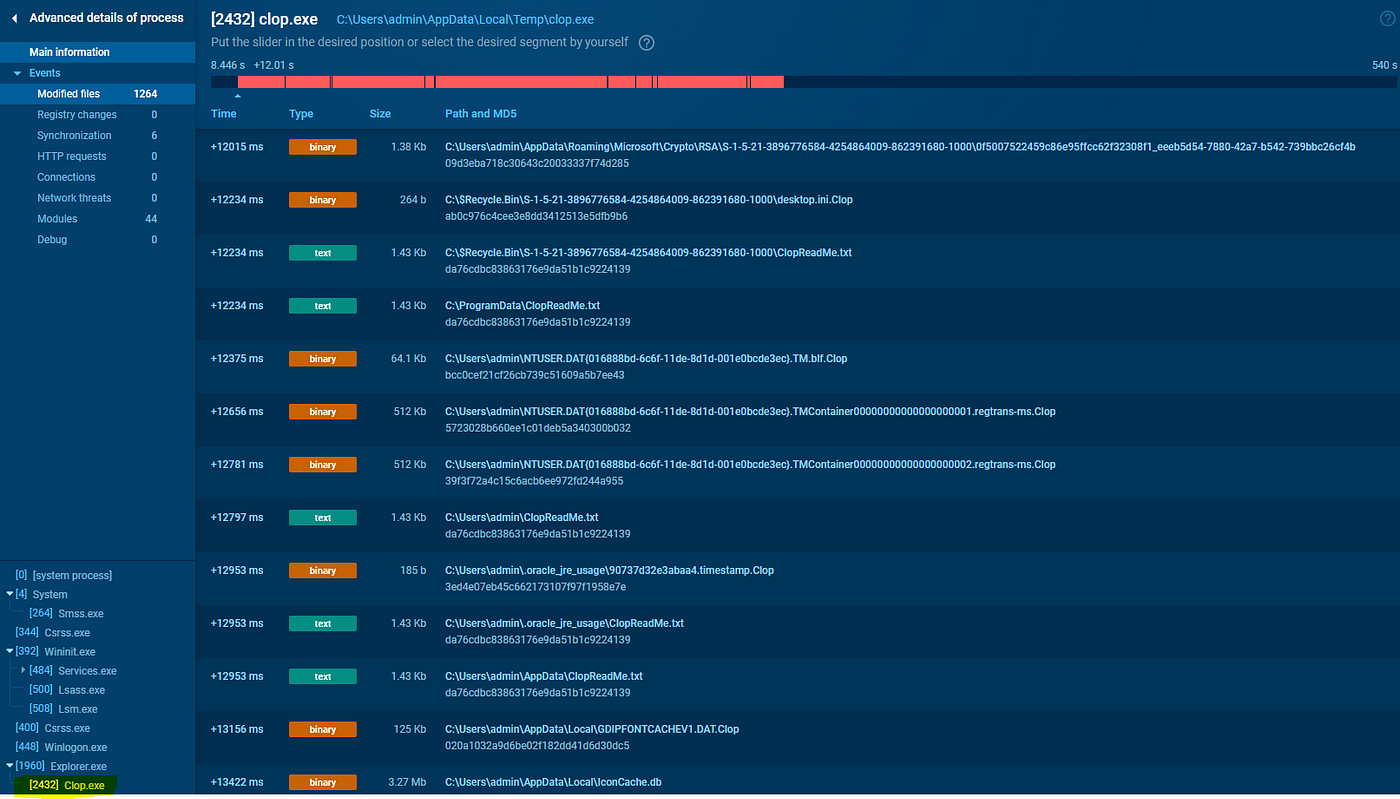Viewport: 1400px width, 799px height.
Task: Open .oracle_jre_usage\ClopReadMe.txt path
Action: click(x=564, y=623)
